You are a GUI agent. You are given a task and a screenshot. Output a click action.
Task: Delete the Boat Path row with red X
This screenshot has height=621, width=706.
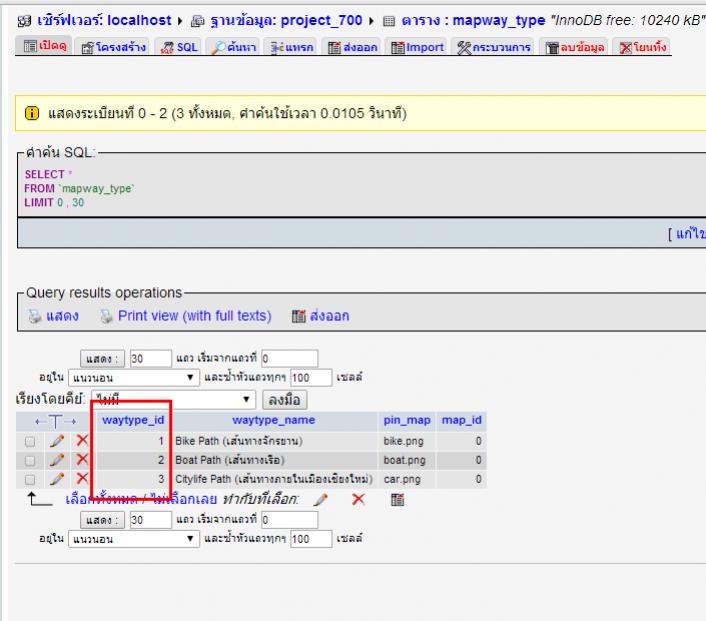click(x=83, y=460)
